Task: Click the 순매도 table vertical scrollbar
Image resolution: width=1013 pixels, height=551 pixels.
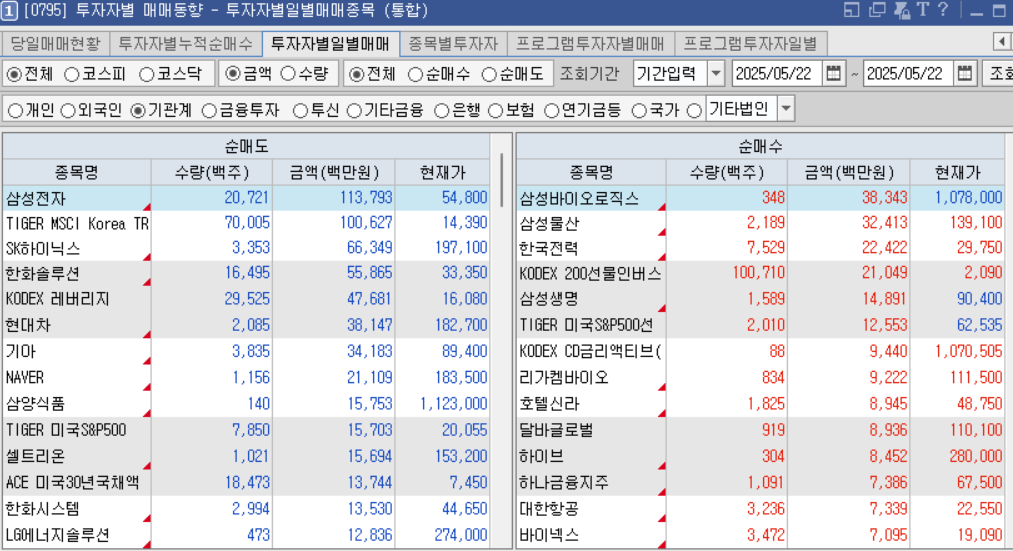Action: pyautogui.click(x=501, y=181)
